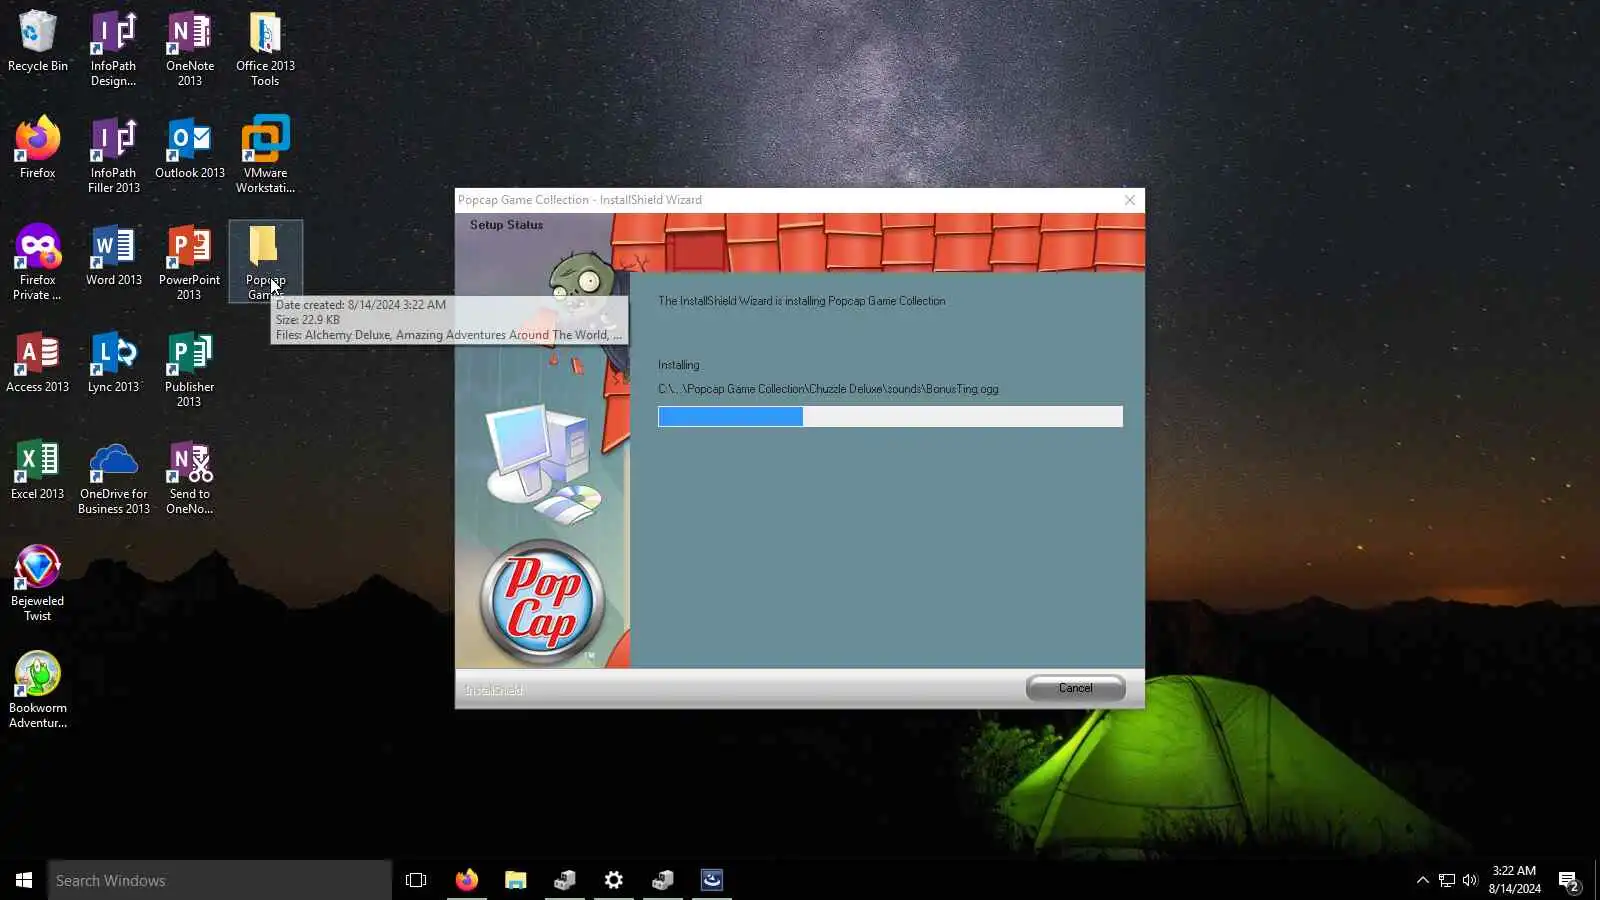Select the Firefox shortcut on the desktop
This screenshot has height=900, width=1600.
(x=38, y=148)
